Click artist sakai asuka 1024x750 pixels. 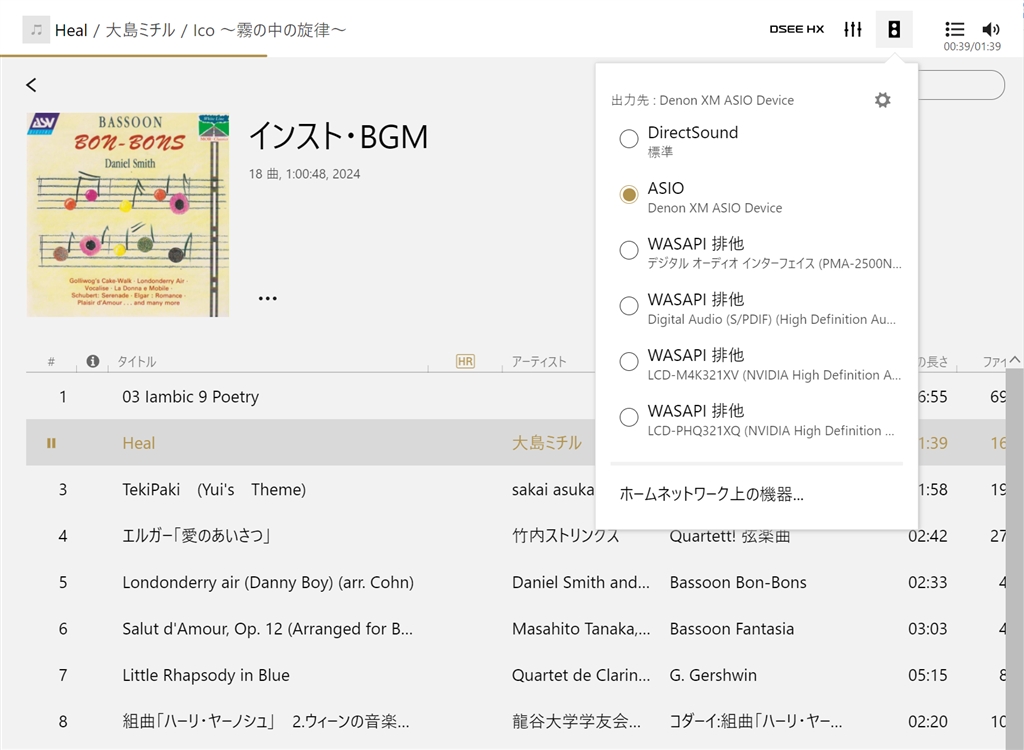(x=552, y=489)
